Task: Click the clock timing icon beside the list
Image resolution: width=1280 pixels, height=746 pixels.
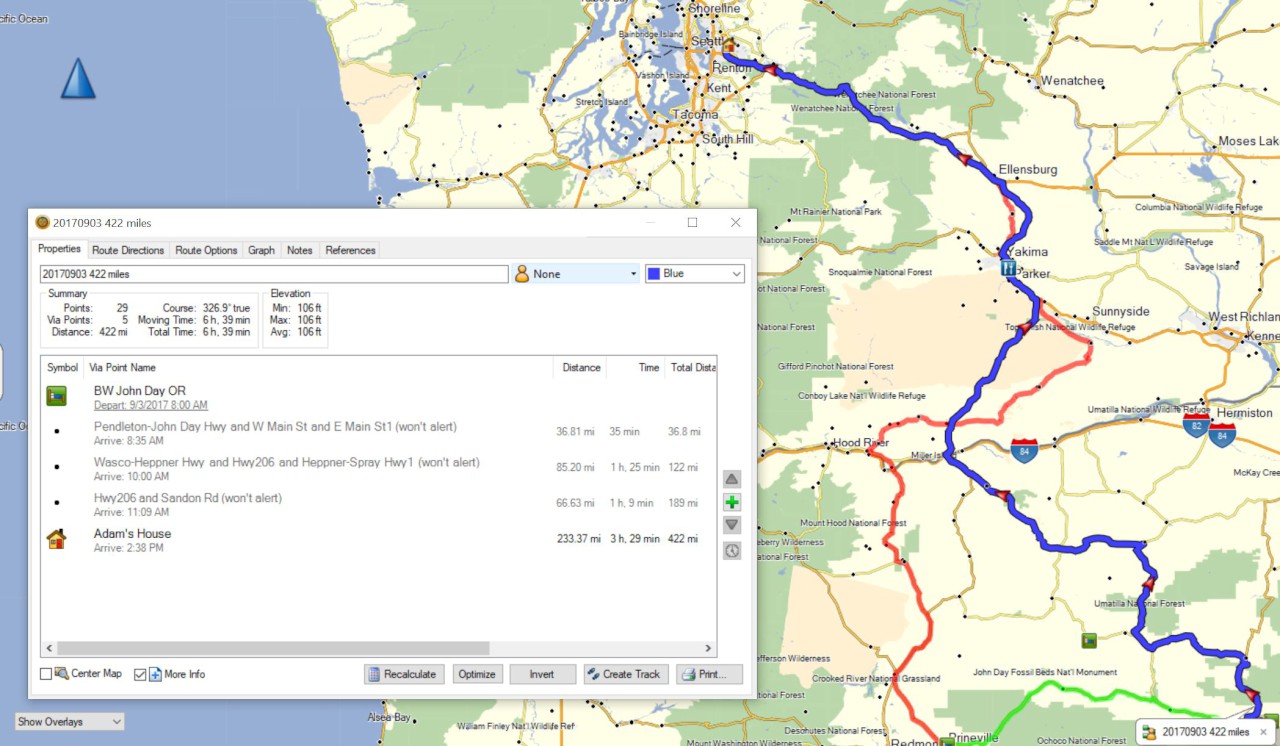Action: click(x=732, y=550)
